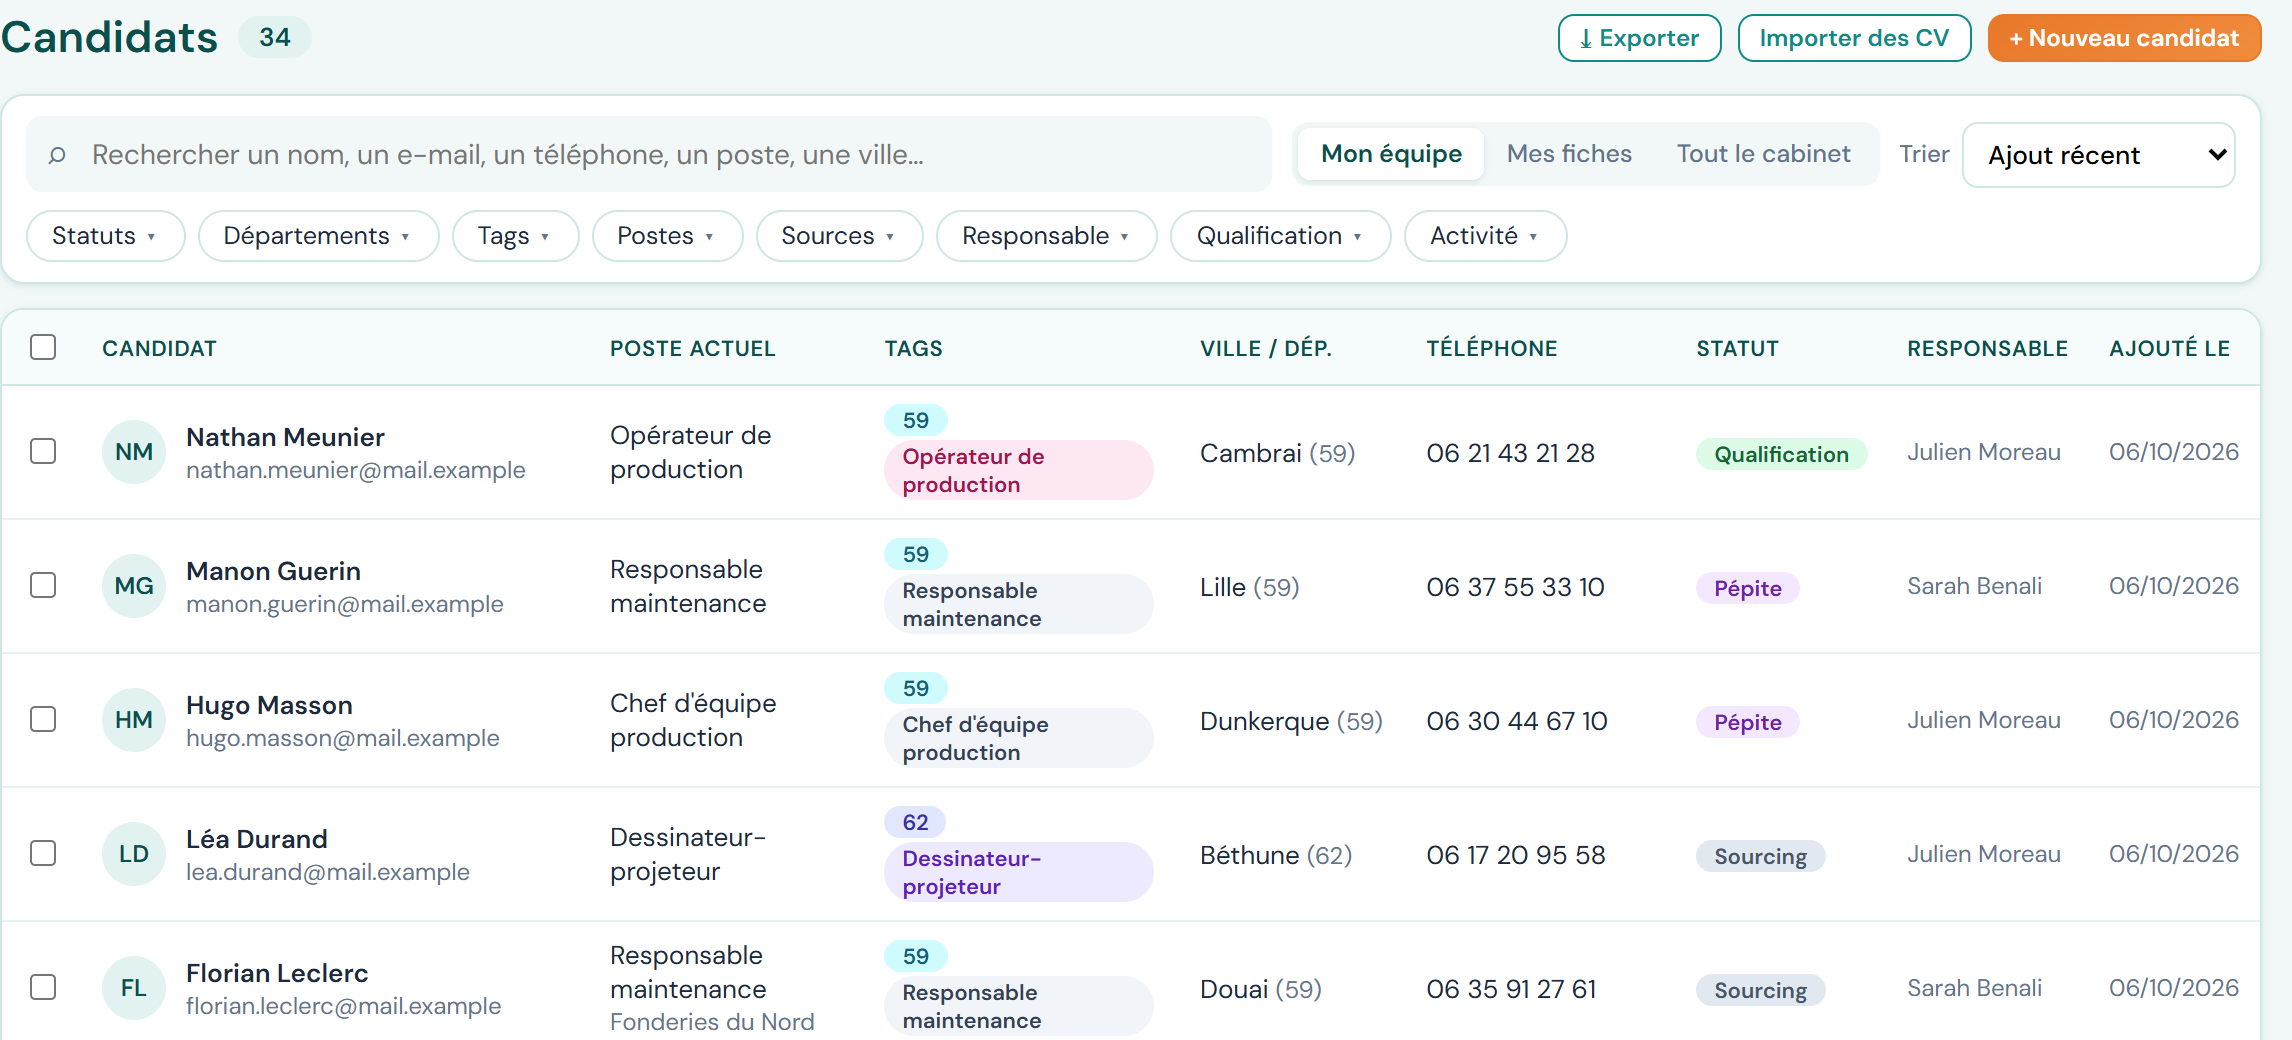Click the Dunkerque (59) city cell
Image resolution: width=2292 pixels, height=1040 pixels.
click(1291, 721)
